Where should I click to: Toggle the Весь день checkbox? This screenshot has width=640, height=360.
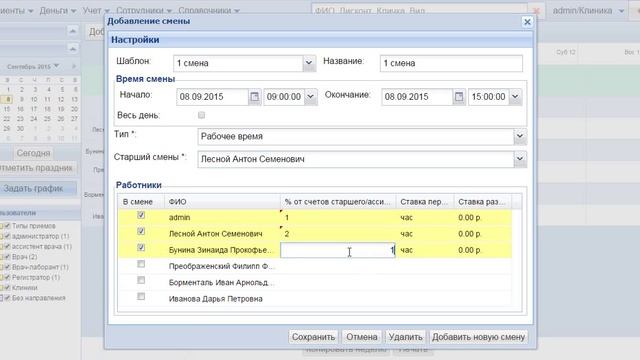coord(201,115)
